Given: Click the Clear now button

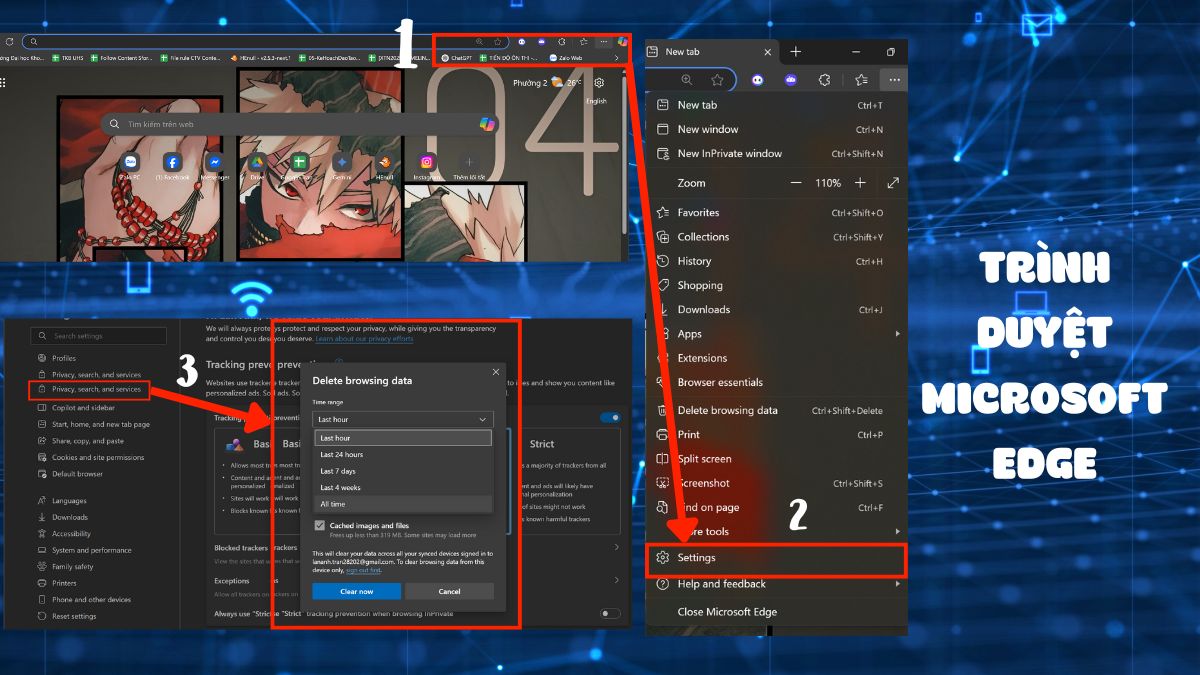Looking at the screenshot, I should point(356,591).
